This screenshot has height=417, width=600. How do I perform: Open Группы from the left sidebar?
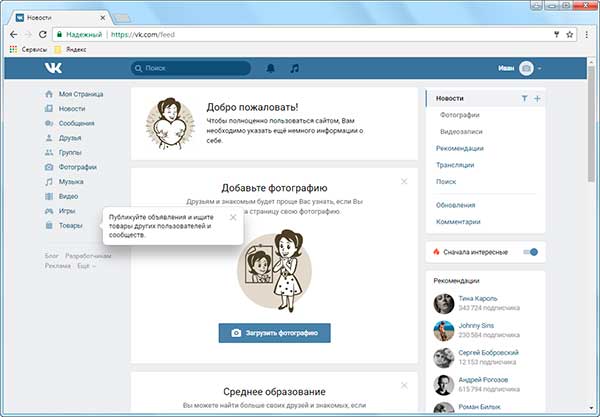coord(71,153)
